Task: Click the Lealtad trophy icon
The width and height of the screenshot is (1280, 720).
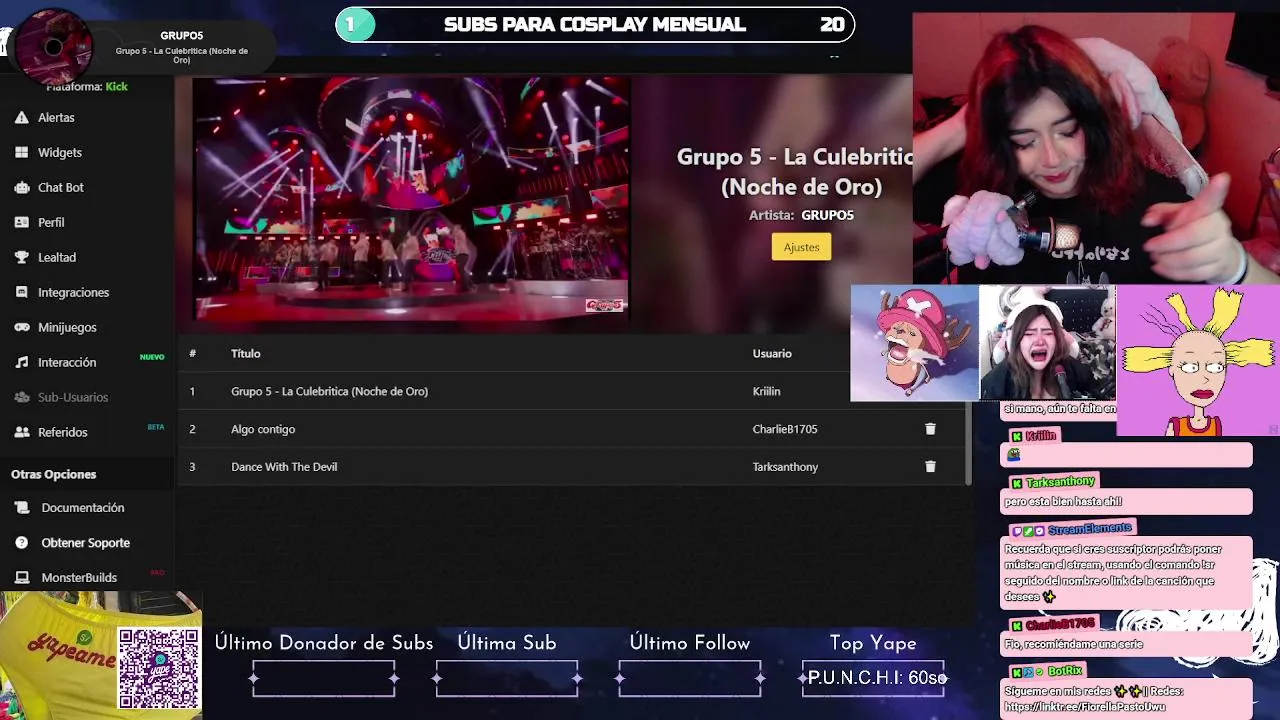Action: pyautogui.click(x=21, y=258)
